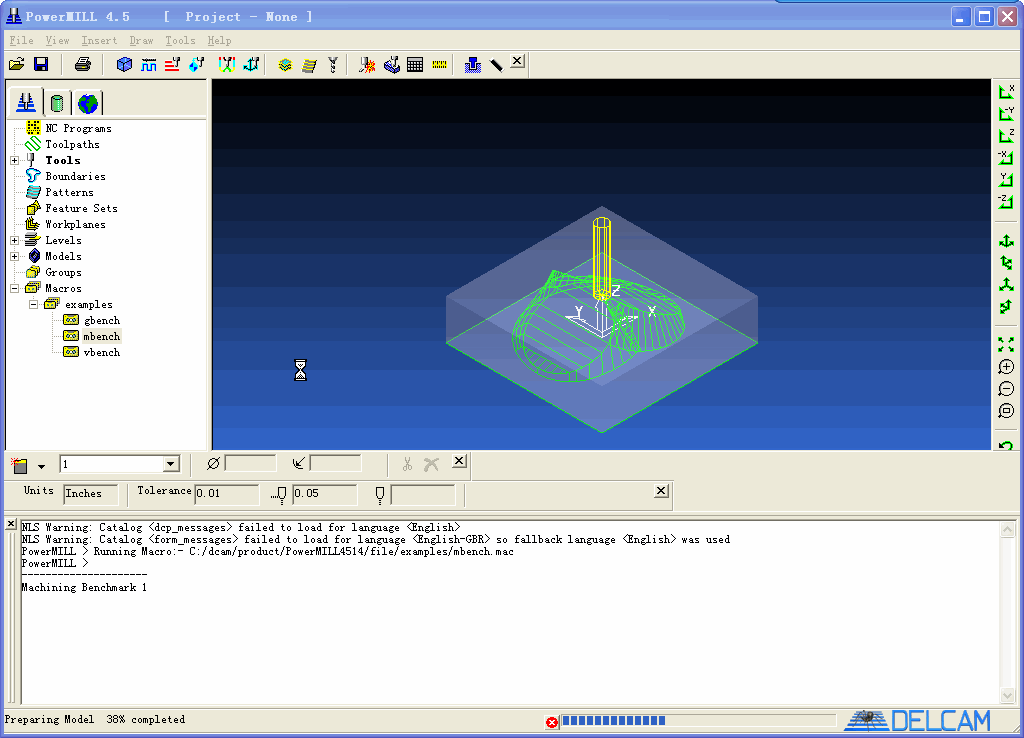This screenshot has height=738, width=1024.
Task: Switch to the green cylinder tab
Action: click(x=57, y=103)
